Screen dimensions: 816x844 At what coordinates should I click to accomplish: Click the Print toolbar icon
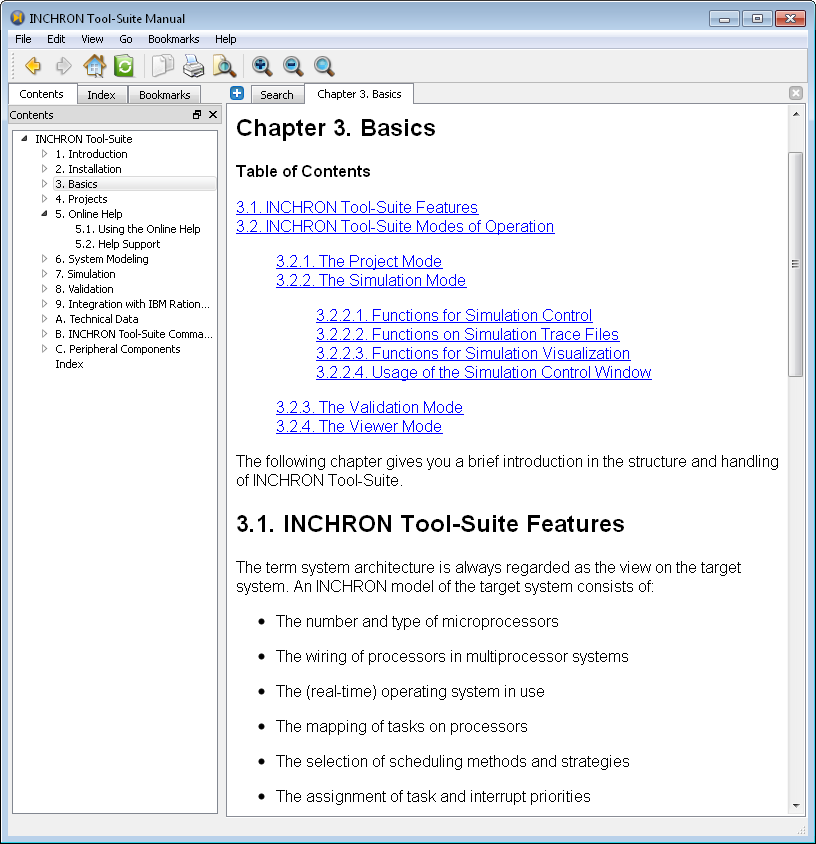pyautogui.click(x=193, y=66)
